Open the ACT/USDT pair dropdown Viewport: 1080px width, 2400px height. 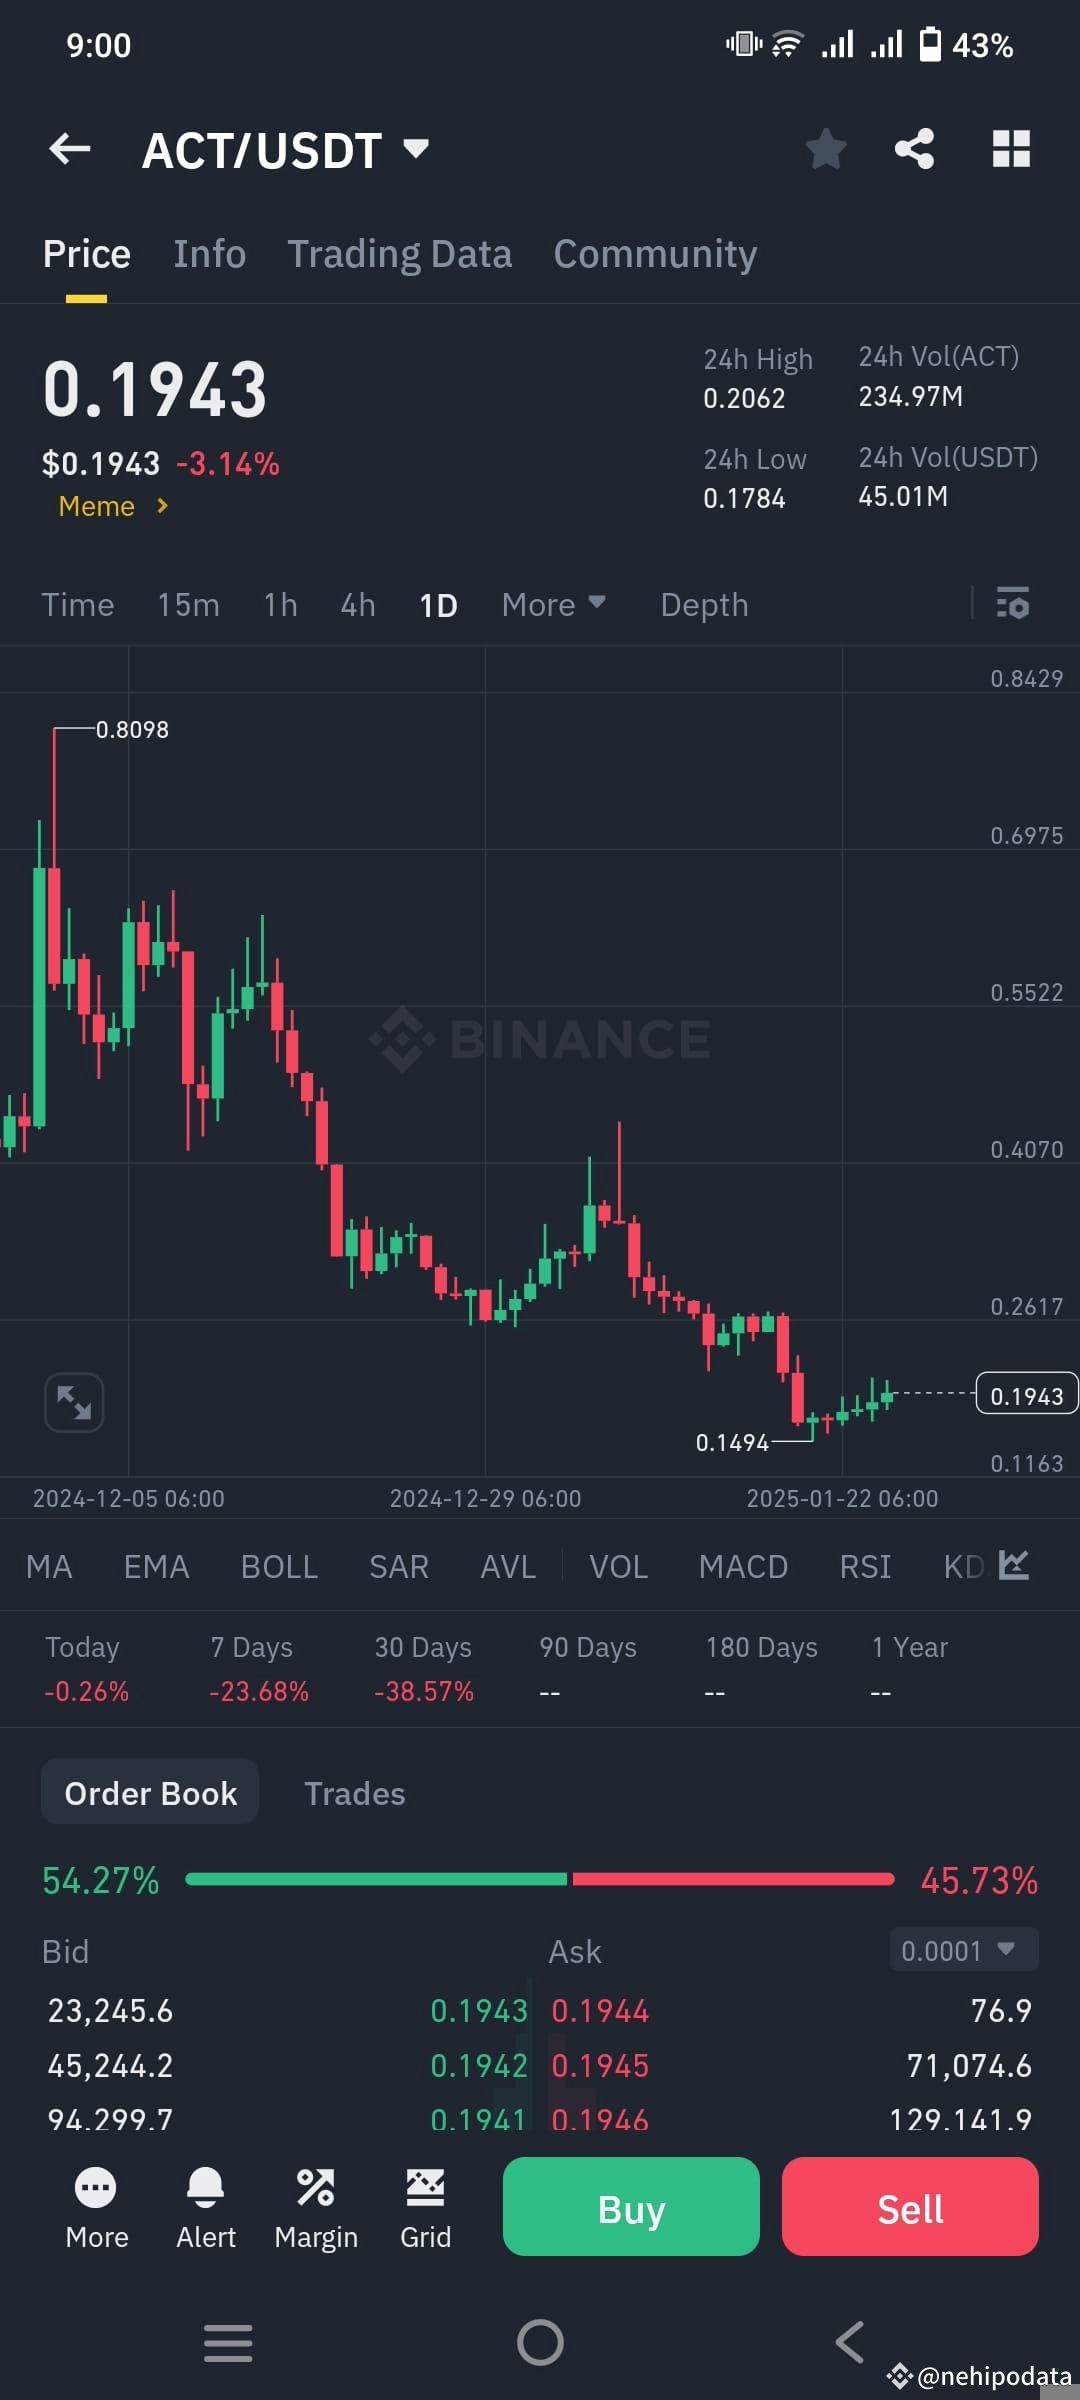287,150
